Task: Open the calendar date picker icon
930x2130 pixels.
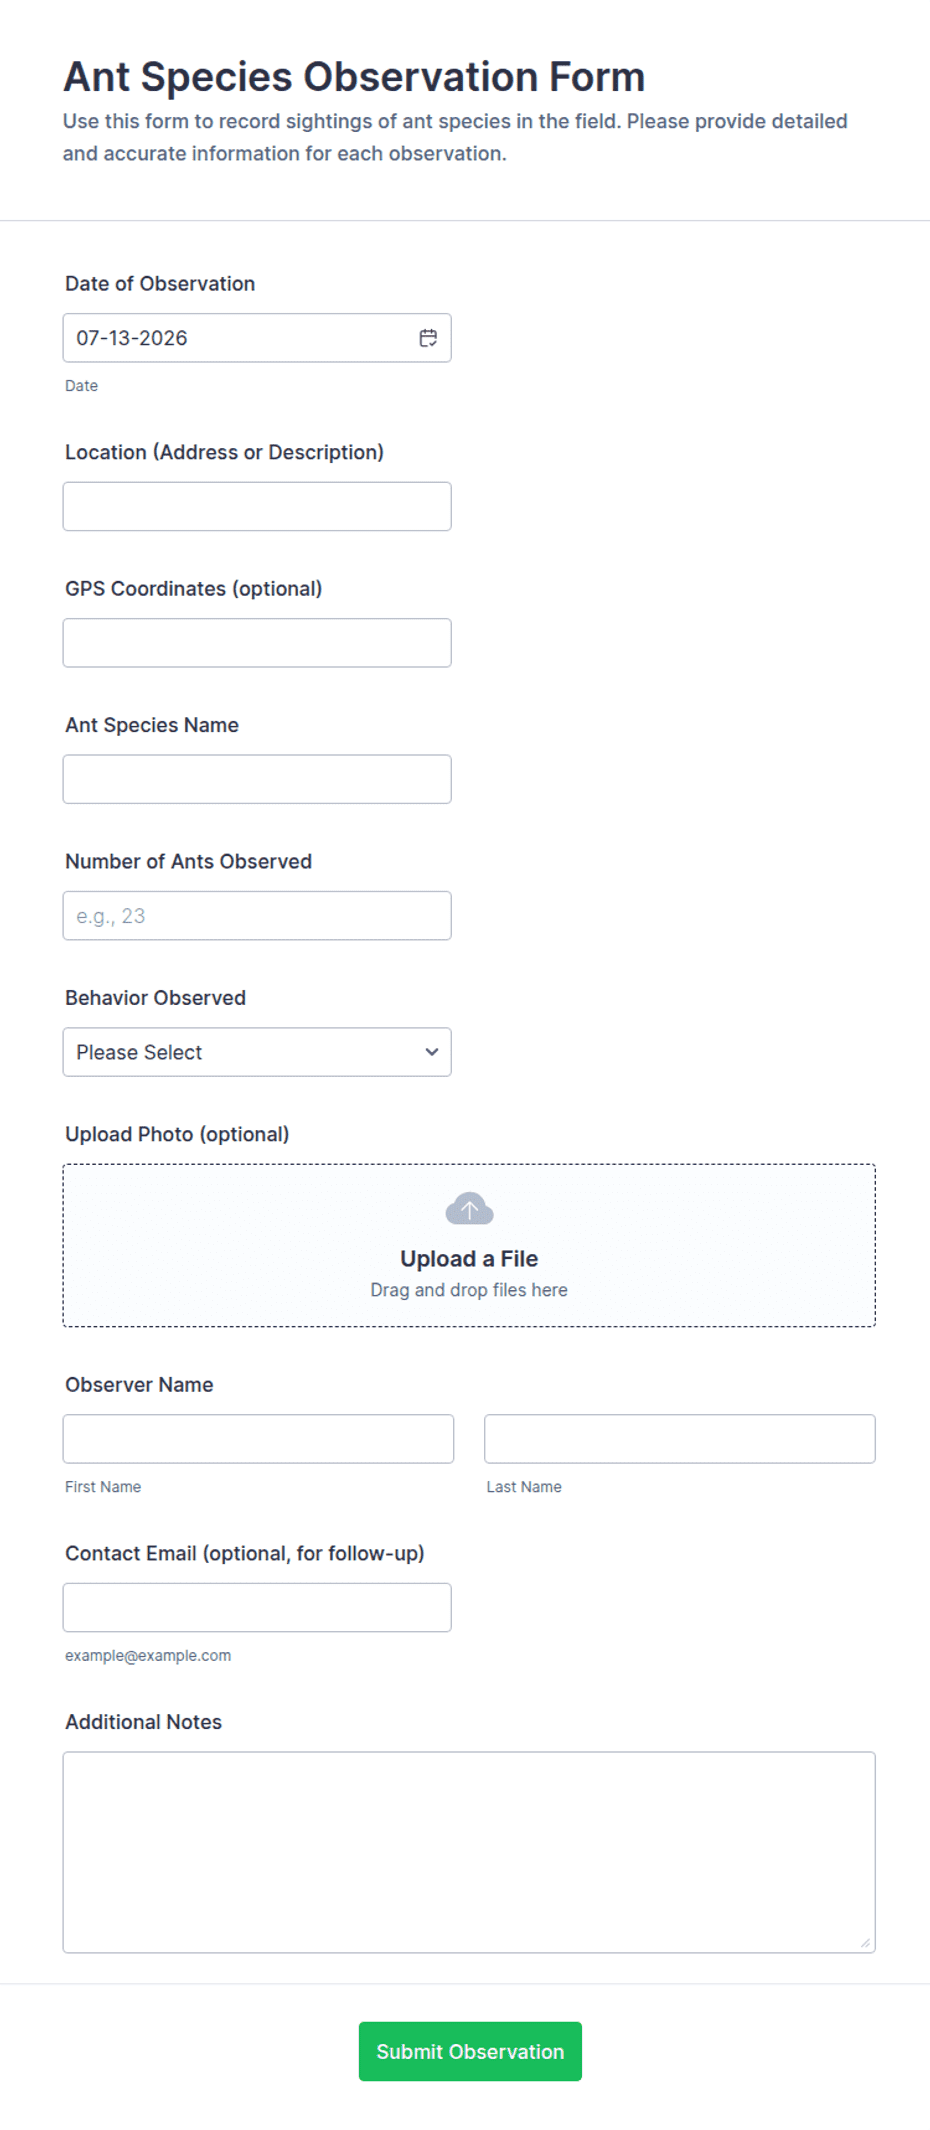Action: point(428,338)
